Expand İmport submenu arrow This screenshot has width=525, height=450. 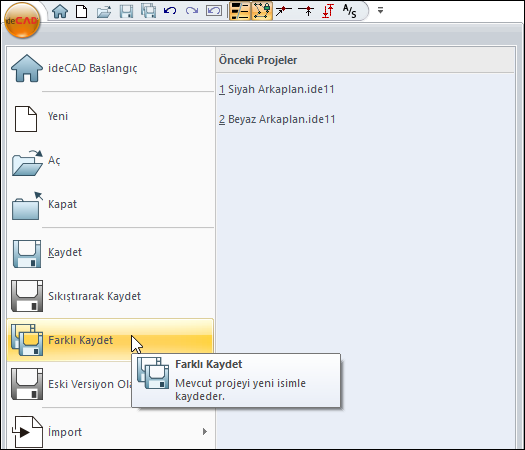coord(205,432)
